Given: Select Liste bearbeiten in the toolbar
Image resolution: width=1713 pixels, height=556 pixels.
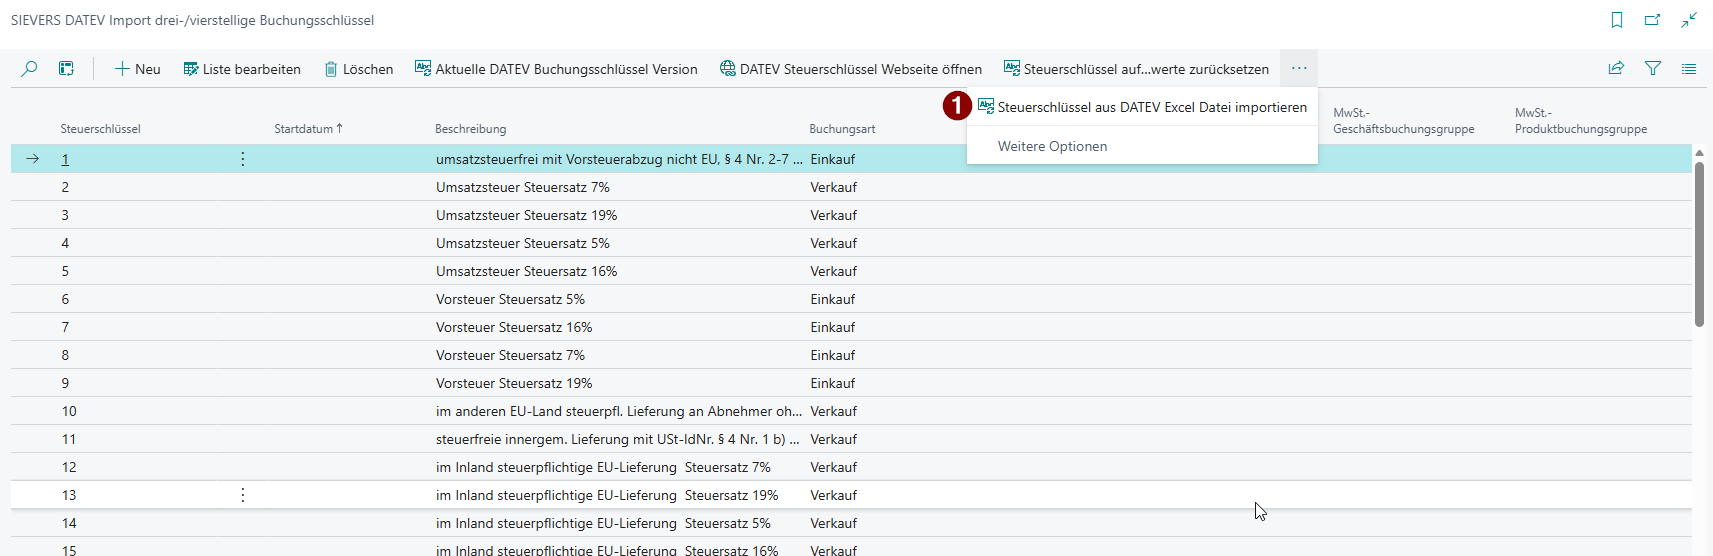Looking at the screenshot, I should click(x=242, y=69).
